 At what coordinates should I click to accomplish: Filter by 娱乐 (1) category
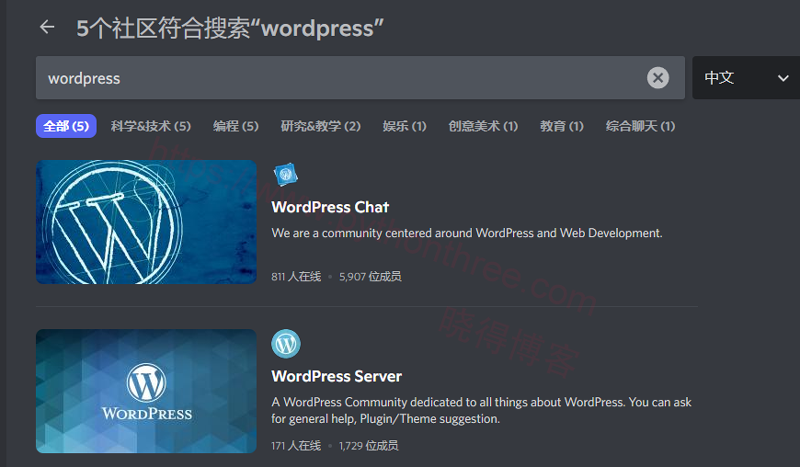(x=405, y=126)
